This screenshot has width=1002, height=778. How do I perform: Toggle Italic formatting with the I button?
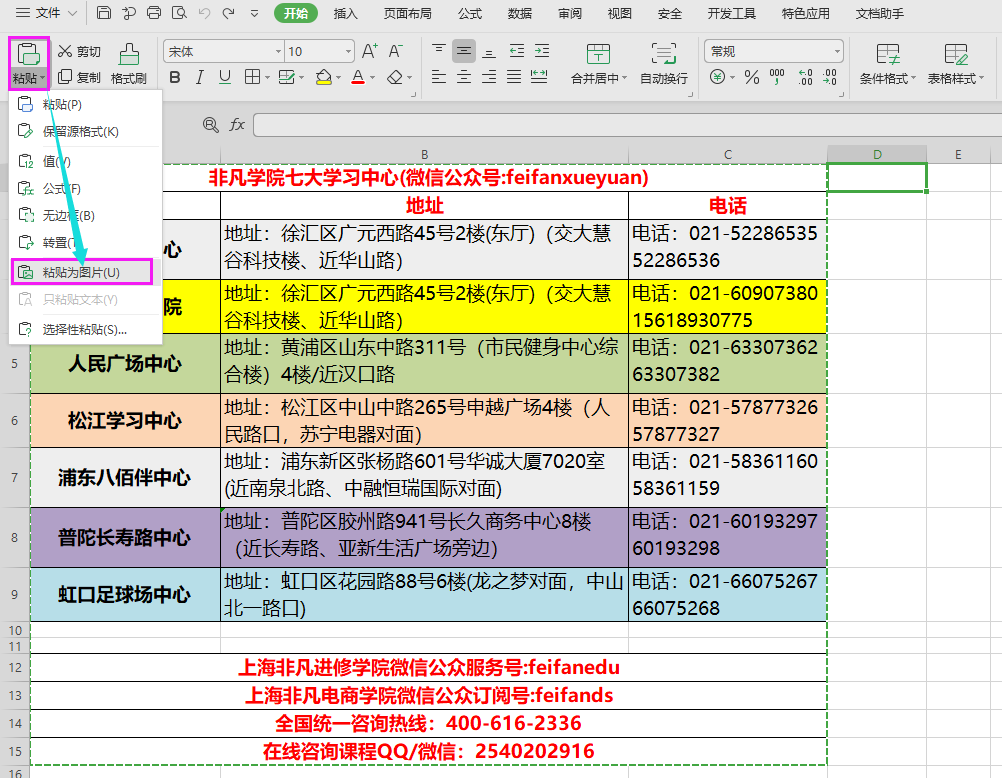tap(199, 77)
